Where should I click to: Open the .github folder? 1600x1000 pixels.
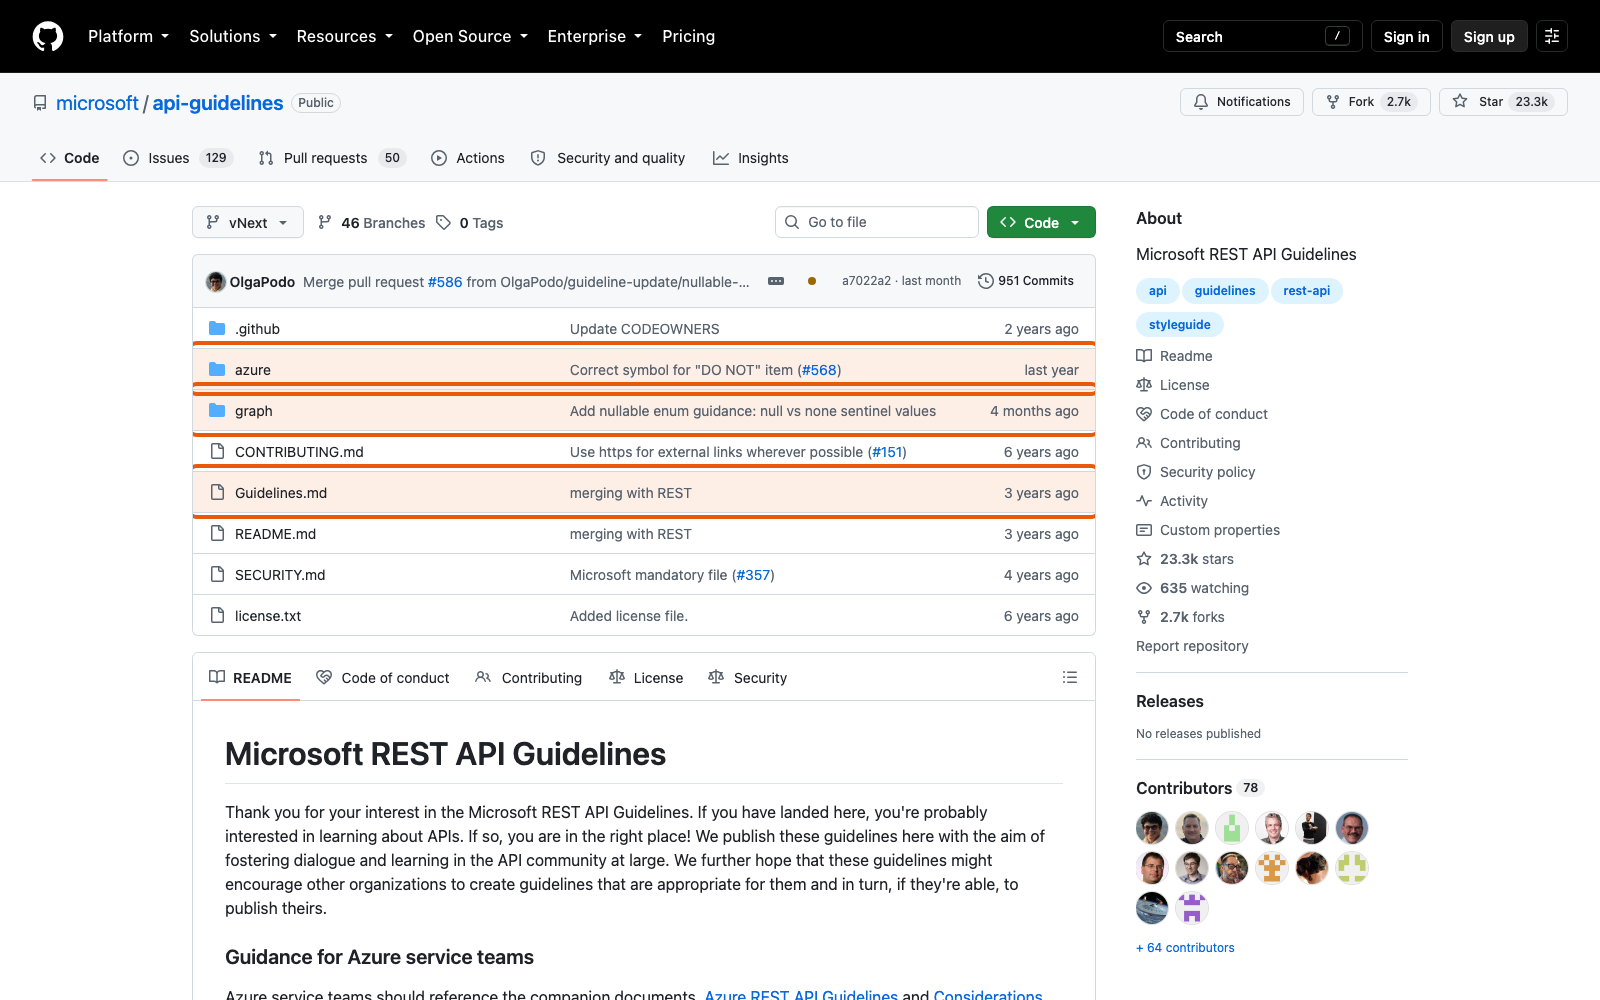click(x=257, y=329)
